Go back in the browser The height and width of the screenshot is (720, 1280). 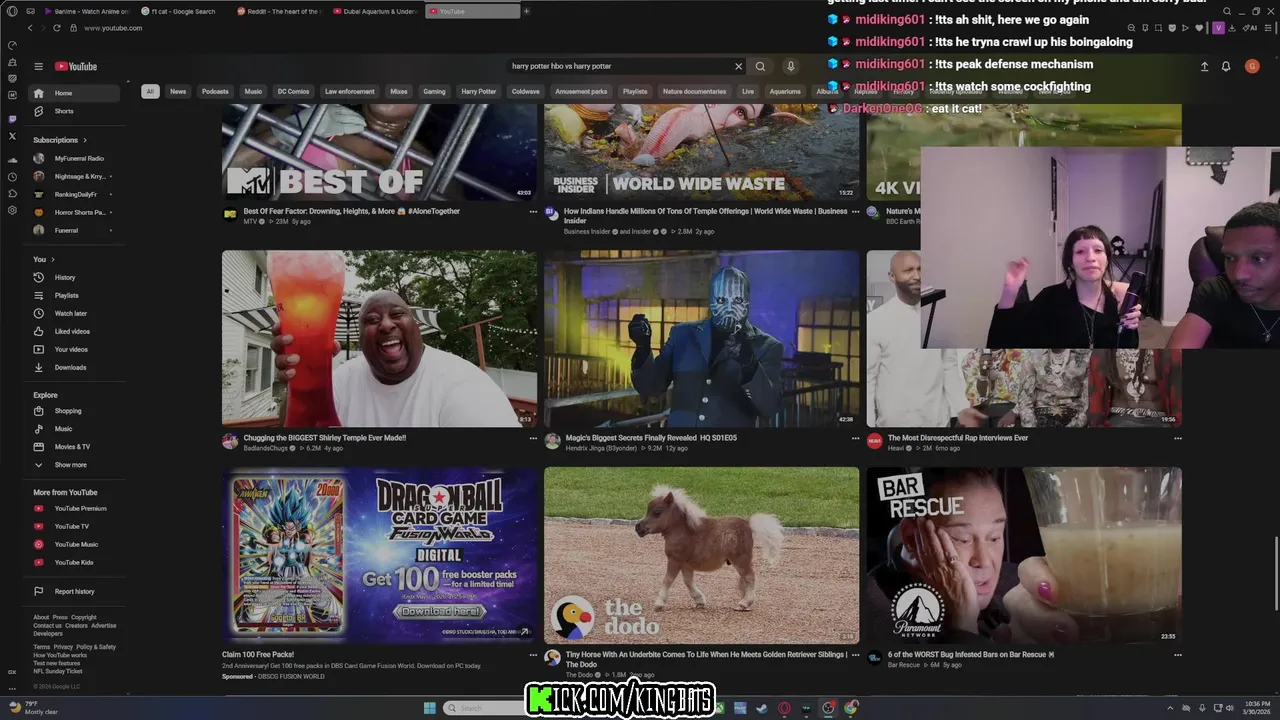(x=30, y=28)
